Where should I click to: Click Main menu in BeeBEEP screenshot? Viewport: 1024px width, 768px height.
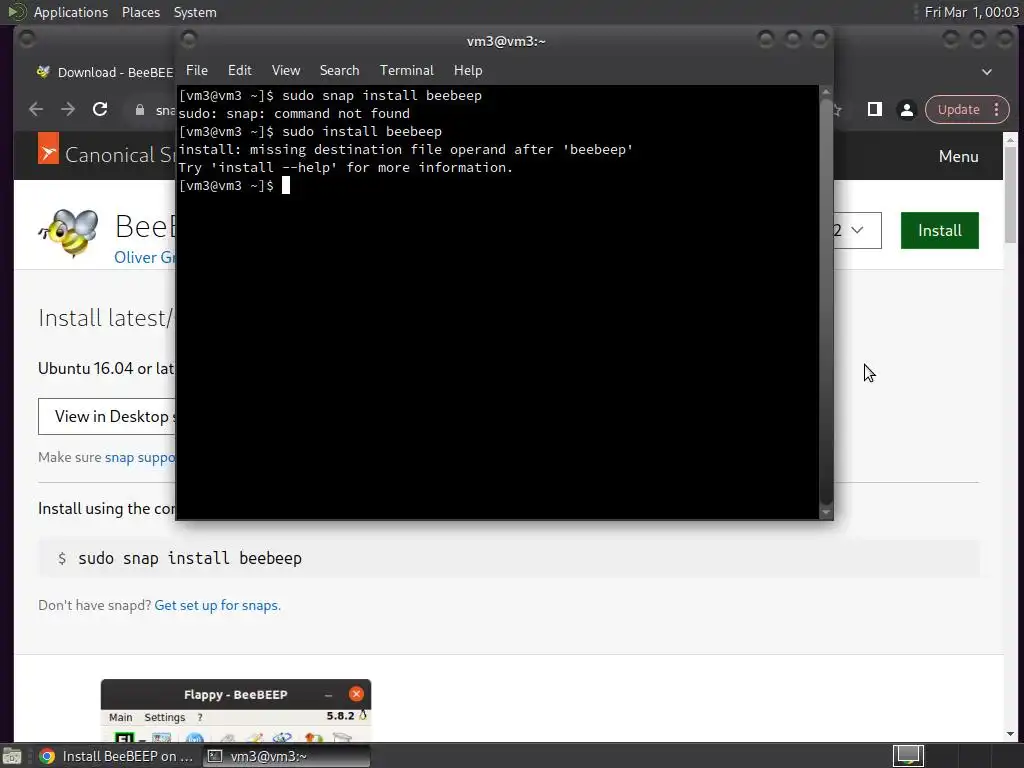(120, 717)
